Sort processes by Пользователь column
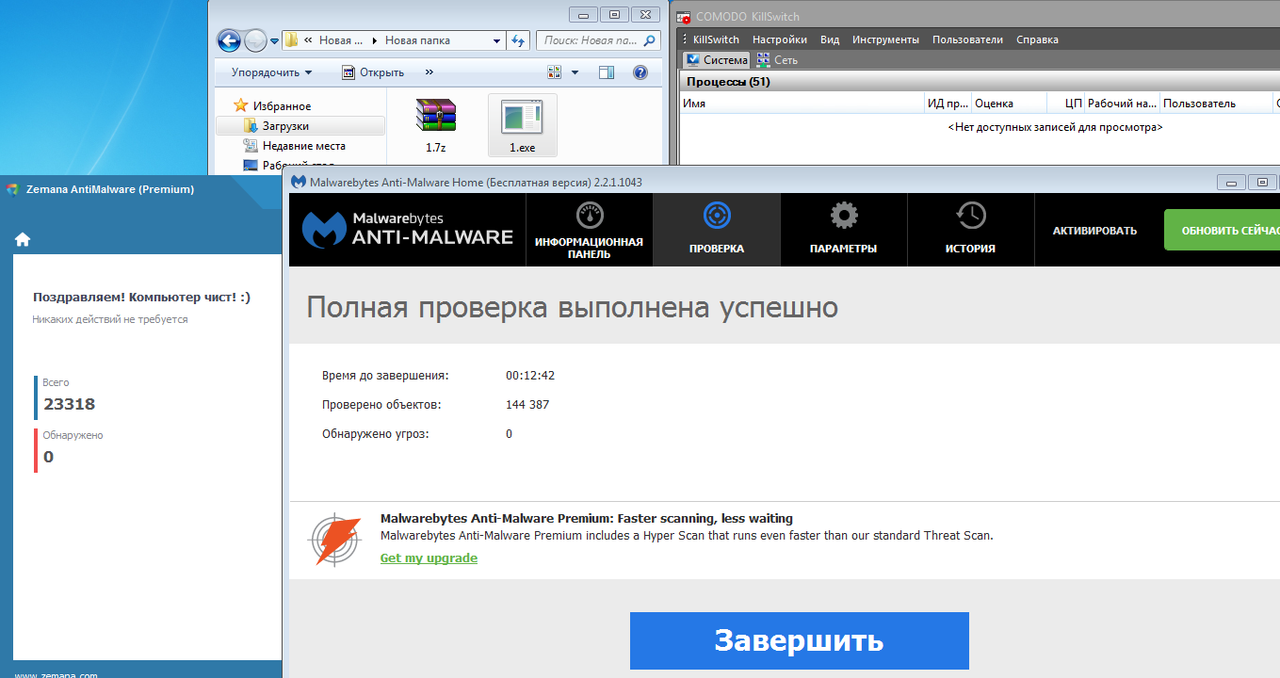Screen dimensions: 1280x678 pyautogui.click(x=1216, y=103)
